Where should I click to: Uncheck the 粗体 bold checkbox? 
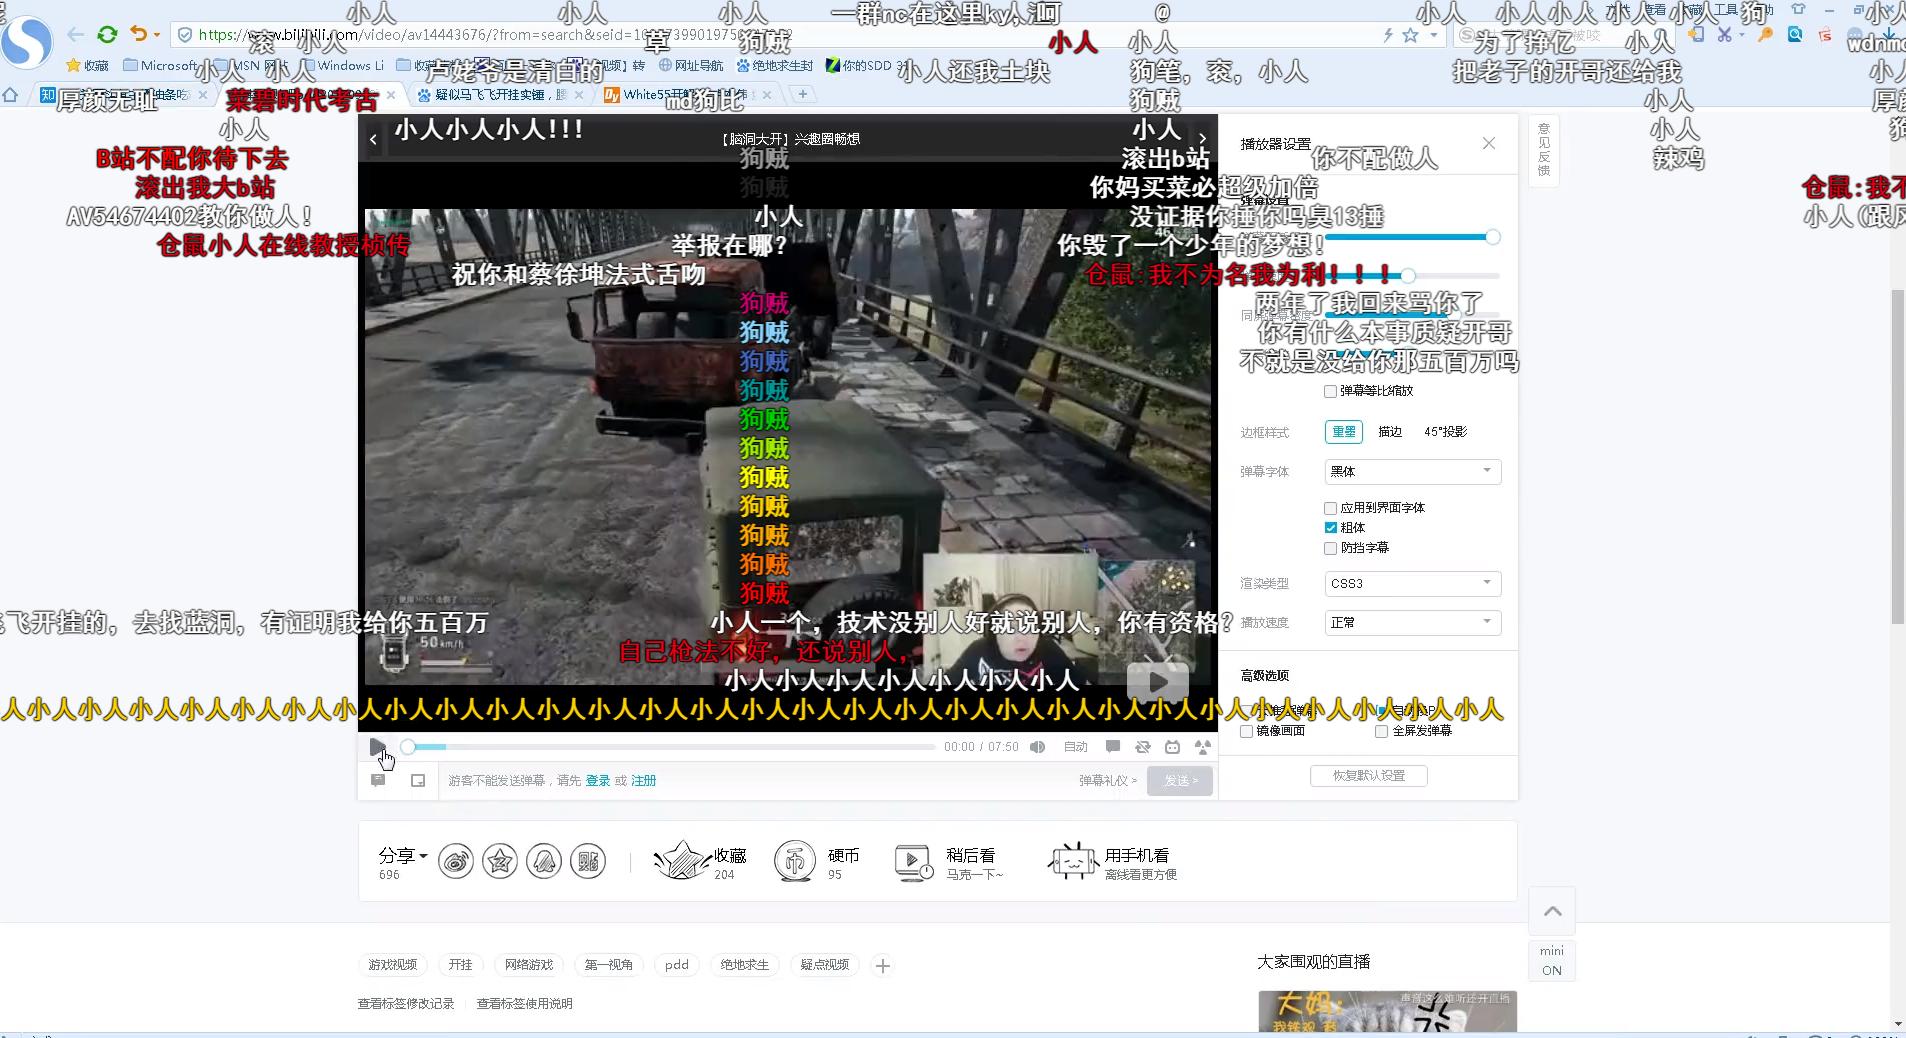(x=1330, y=528)
